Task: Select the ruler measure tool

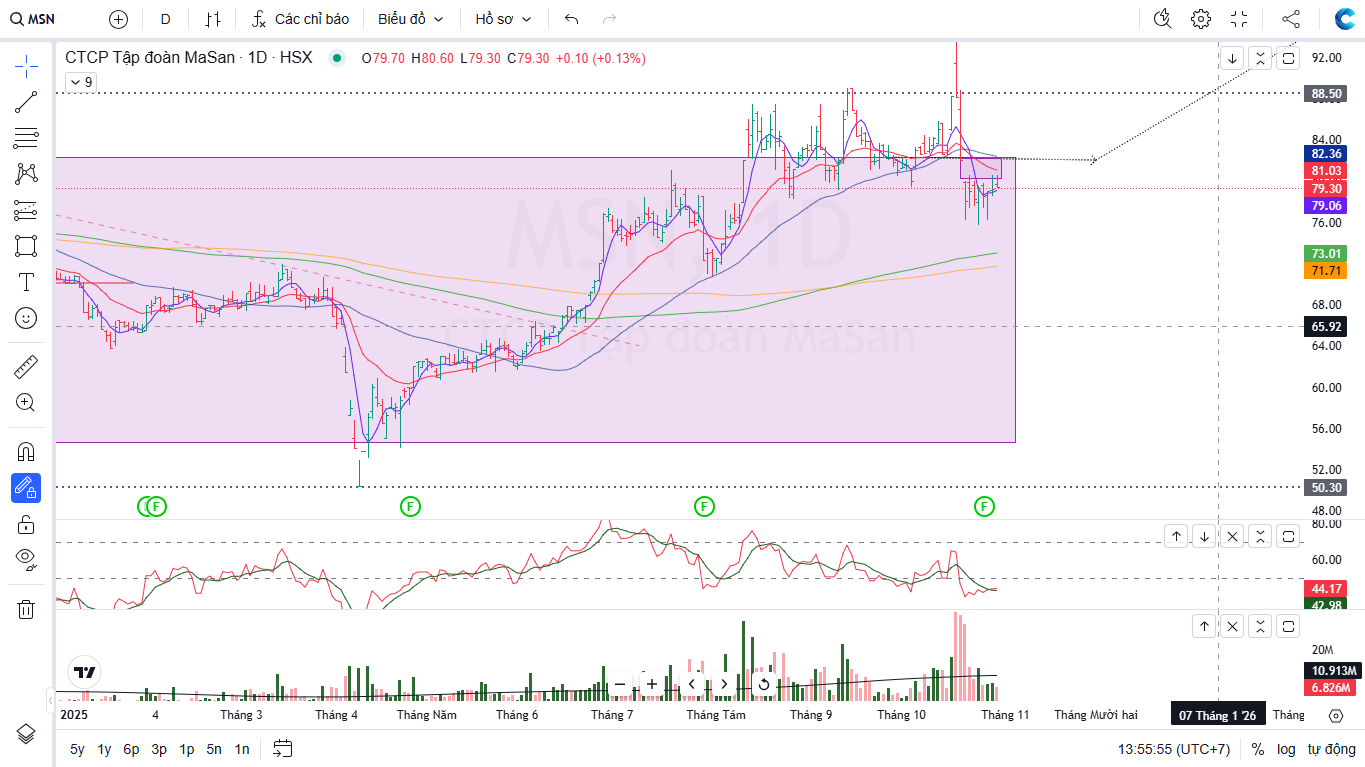Action: 26,367
